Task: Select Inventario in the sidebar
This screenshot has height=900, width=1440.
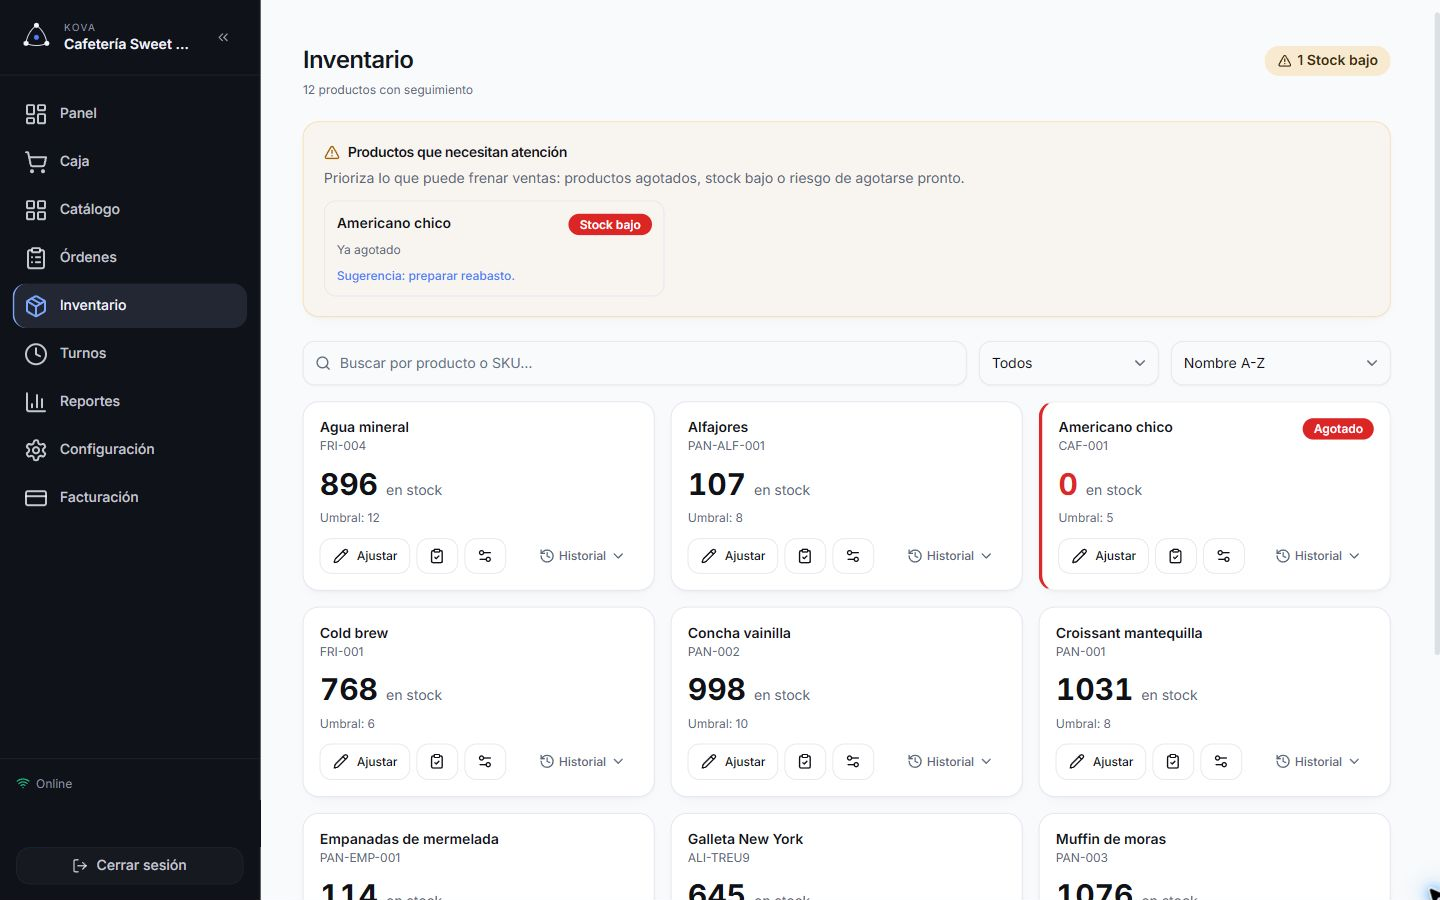Action: pos(130,305)
